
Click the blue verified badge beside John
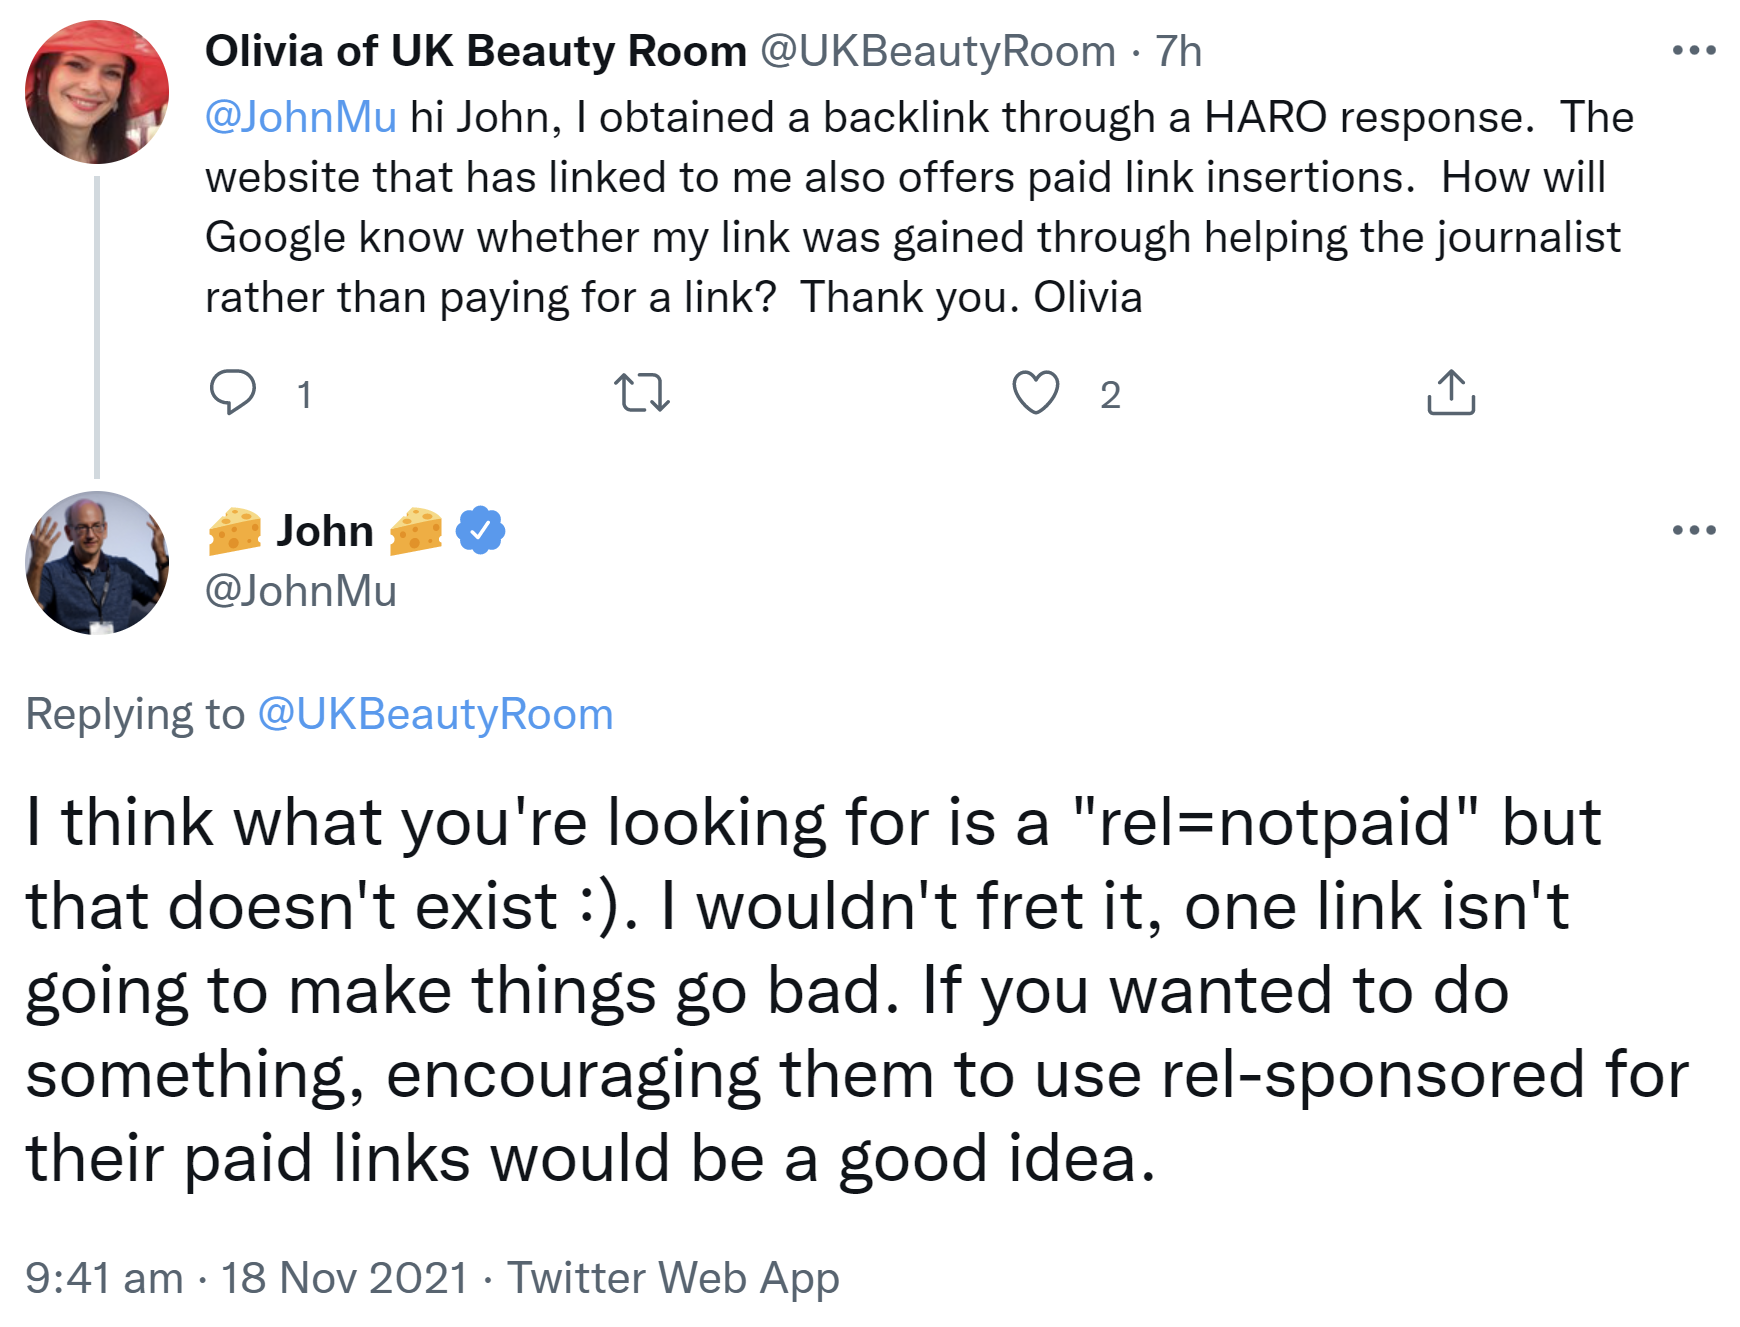481,531
